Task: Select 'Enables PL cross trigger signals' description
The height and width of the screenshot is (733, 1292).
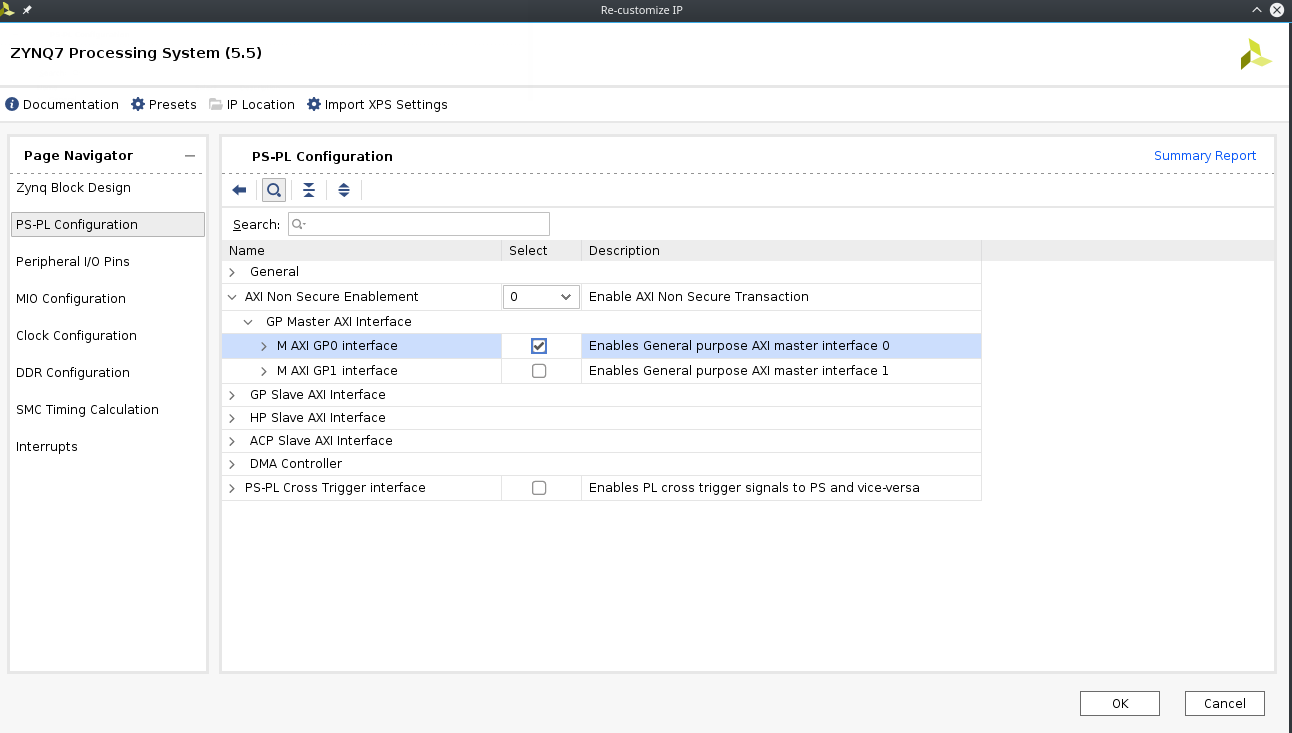Action: pos(754,488)
